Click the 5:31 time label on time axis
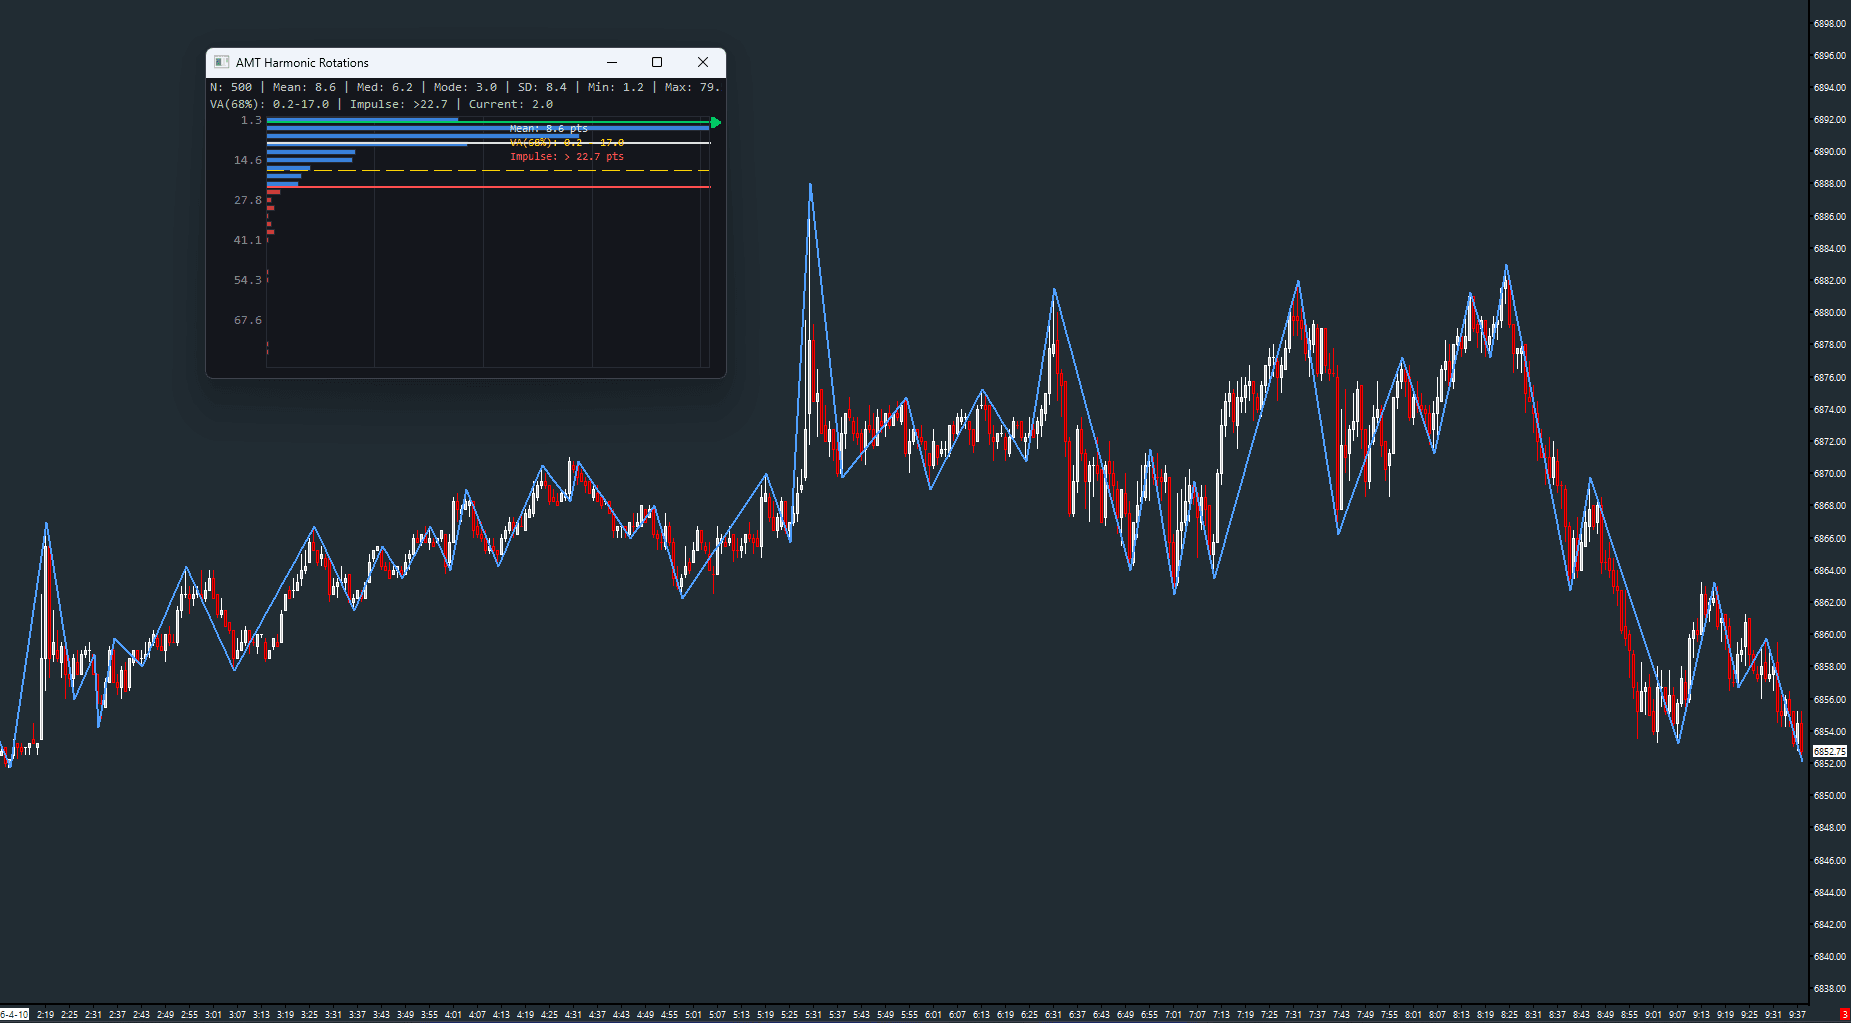 point(813,1014)
